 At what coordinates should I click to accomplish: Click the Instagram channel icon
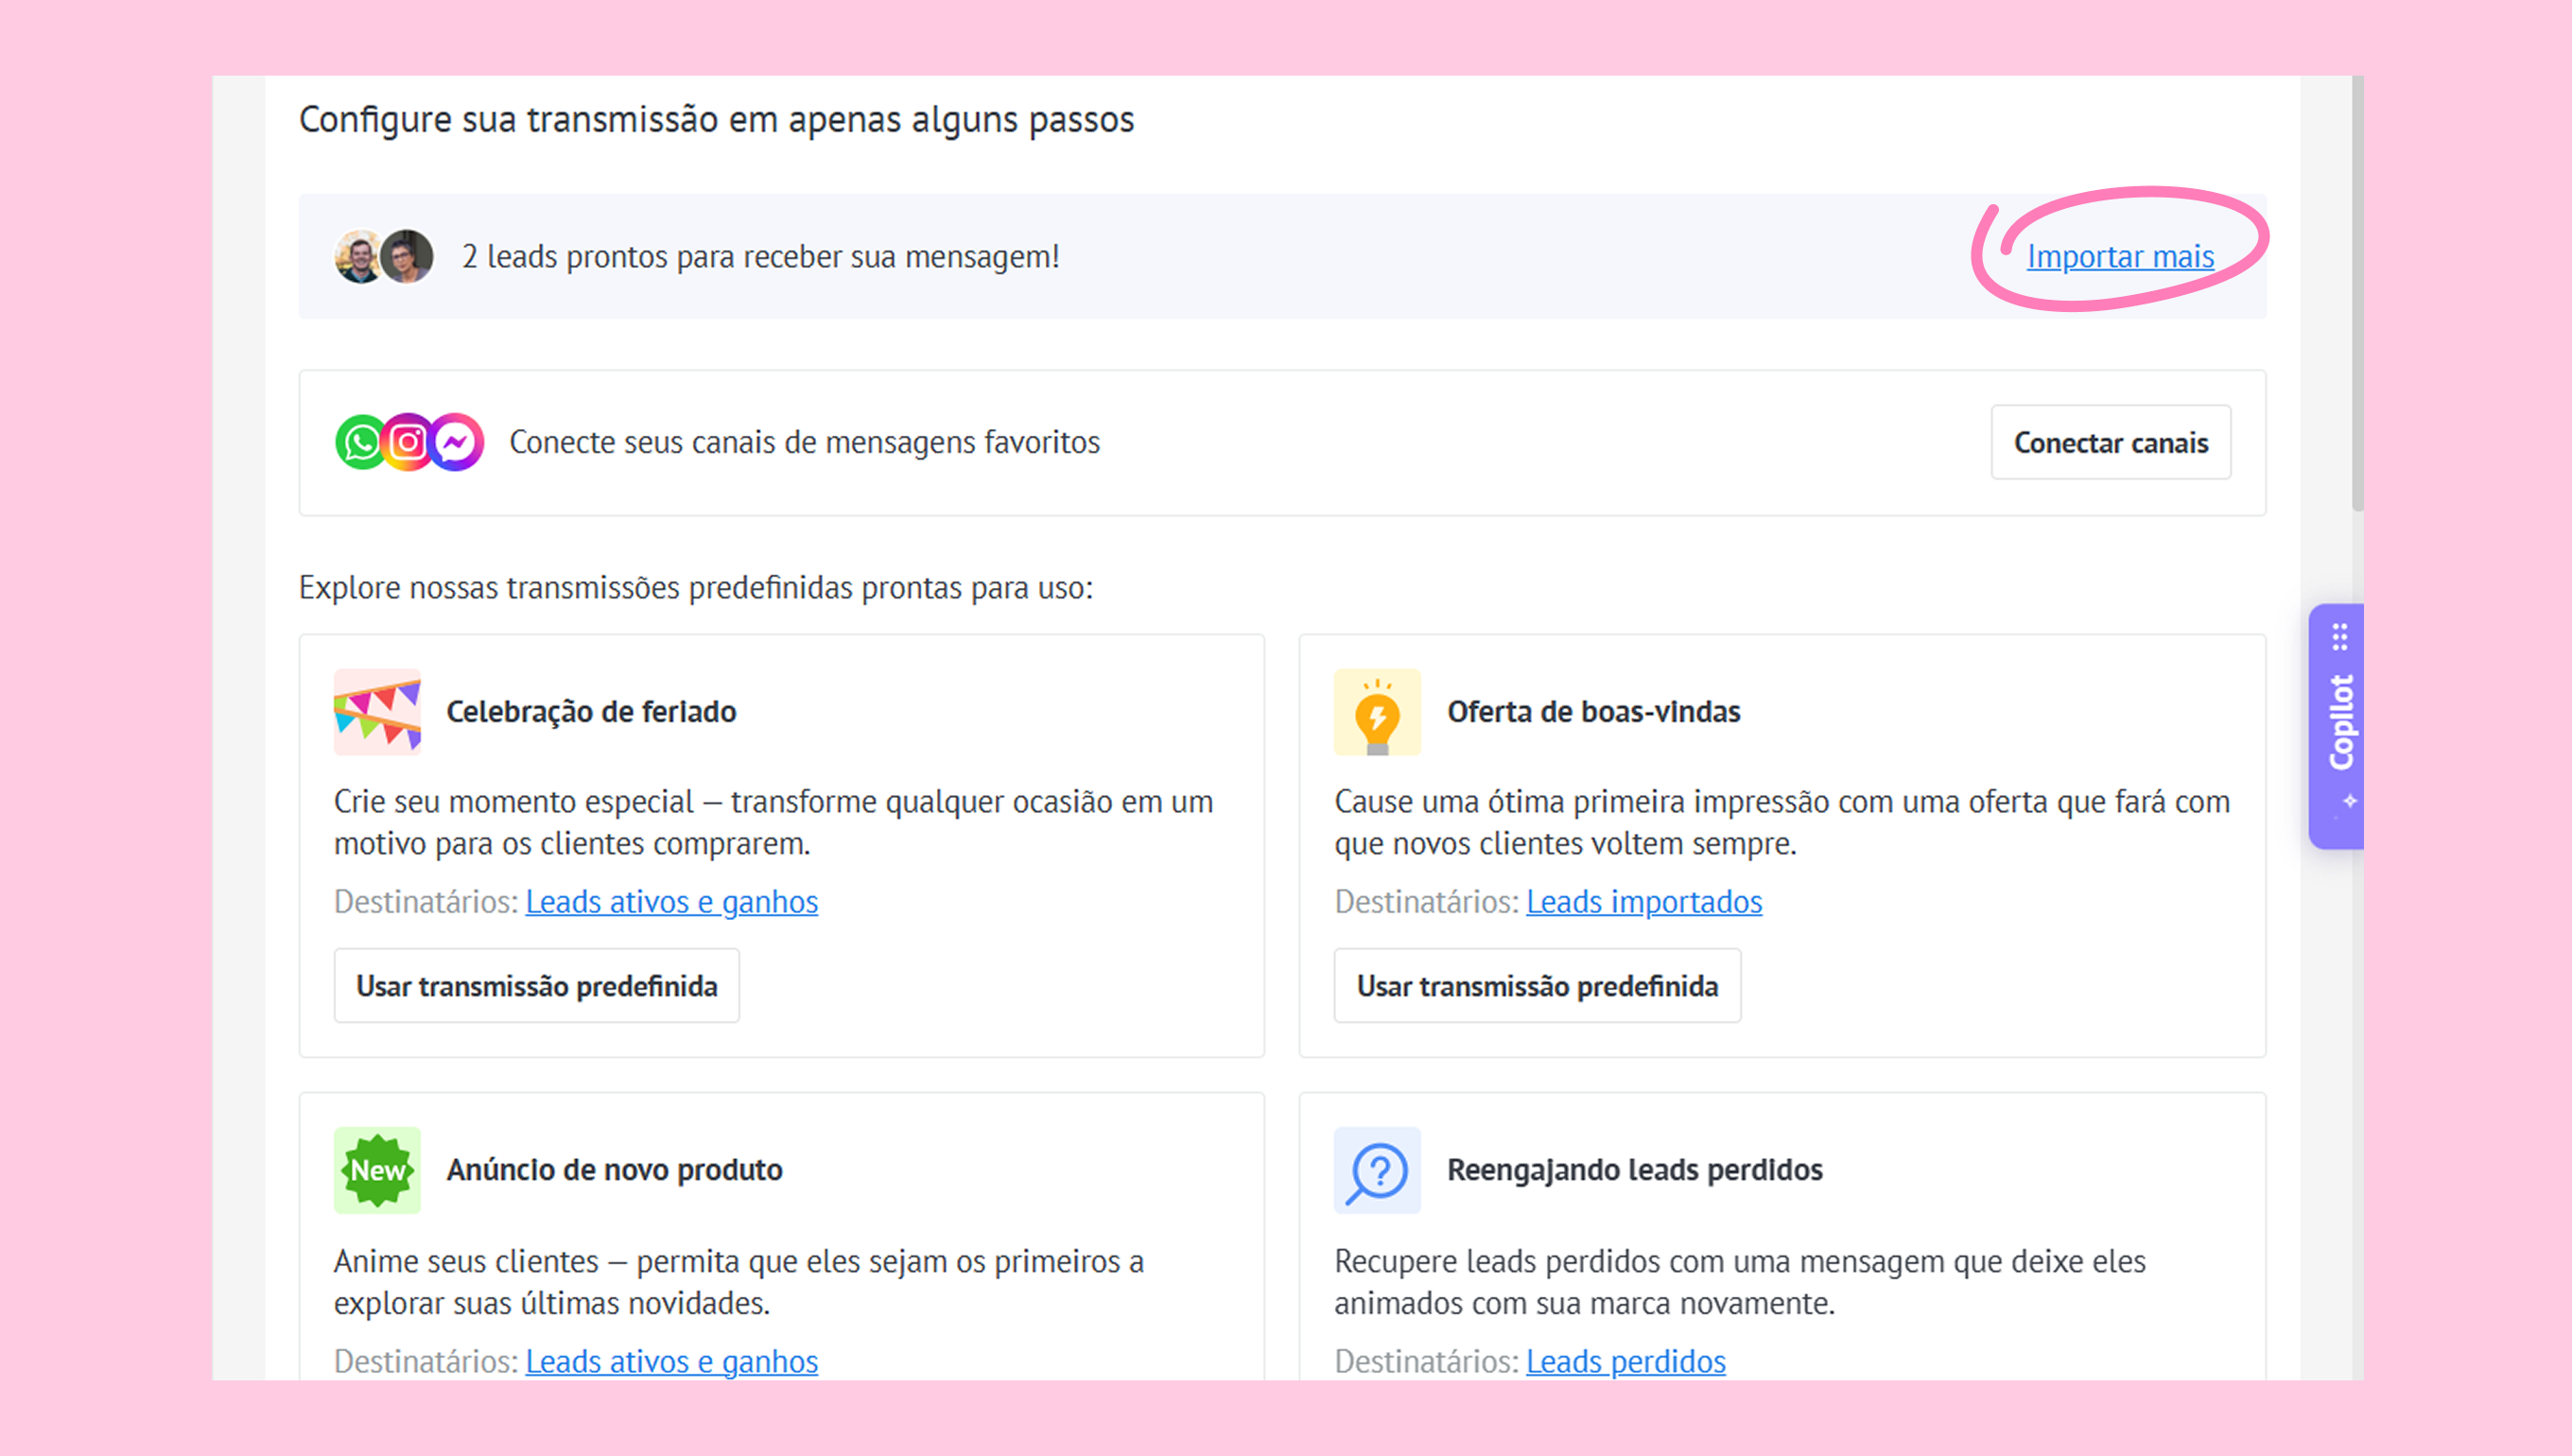click(x=408, y=442)
